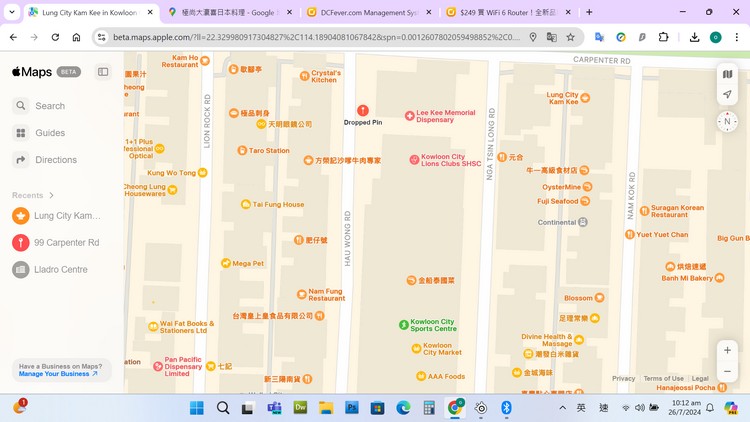The height and width of the screenshot is (422, 750).
Task: Select Pan Pacific Dispensary Limited marker
Action: [x=158, y=366]
